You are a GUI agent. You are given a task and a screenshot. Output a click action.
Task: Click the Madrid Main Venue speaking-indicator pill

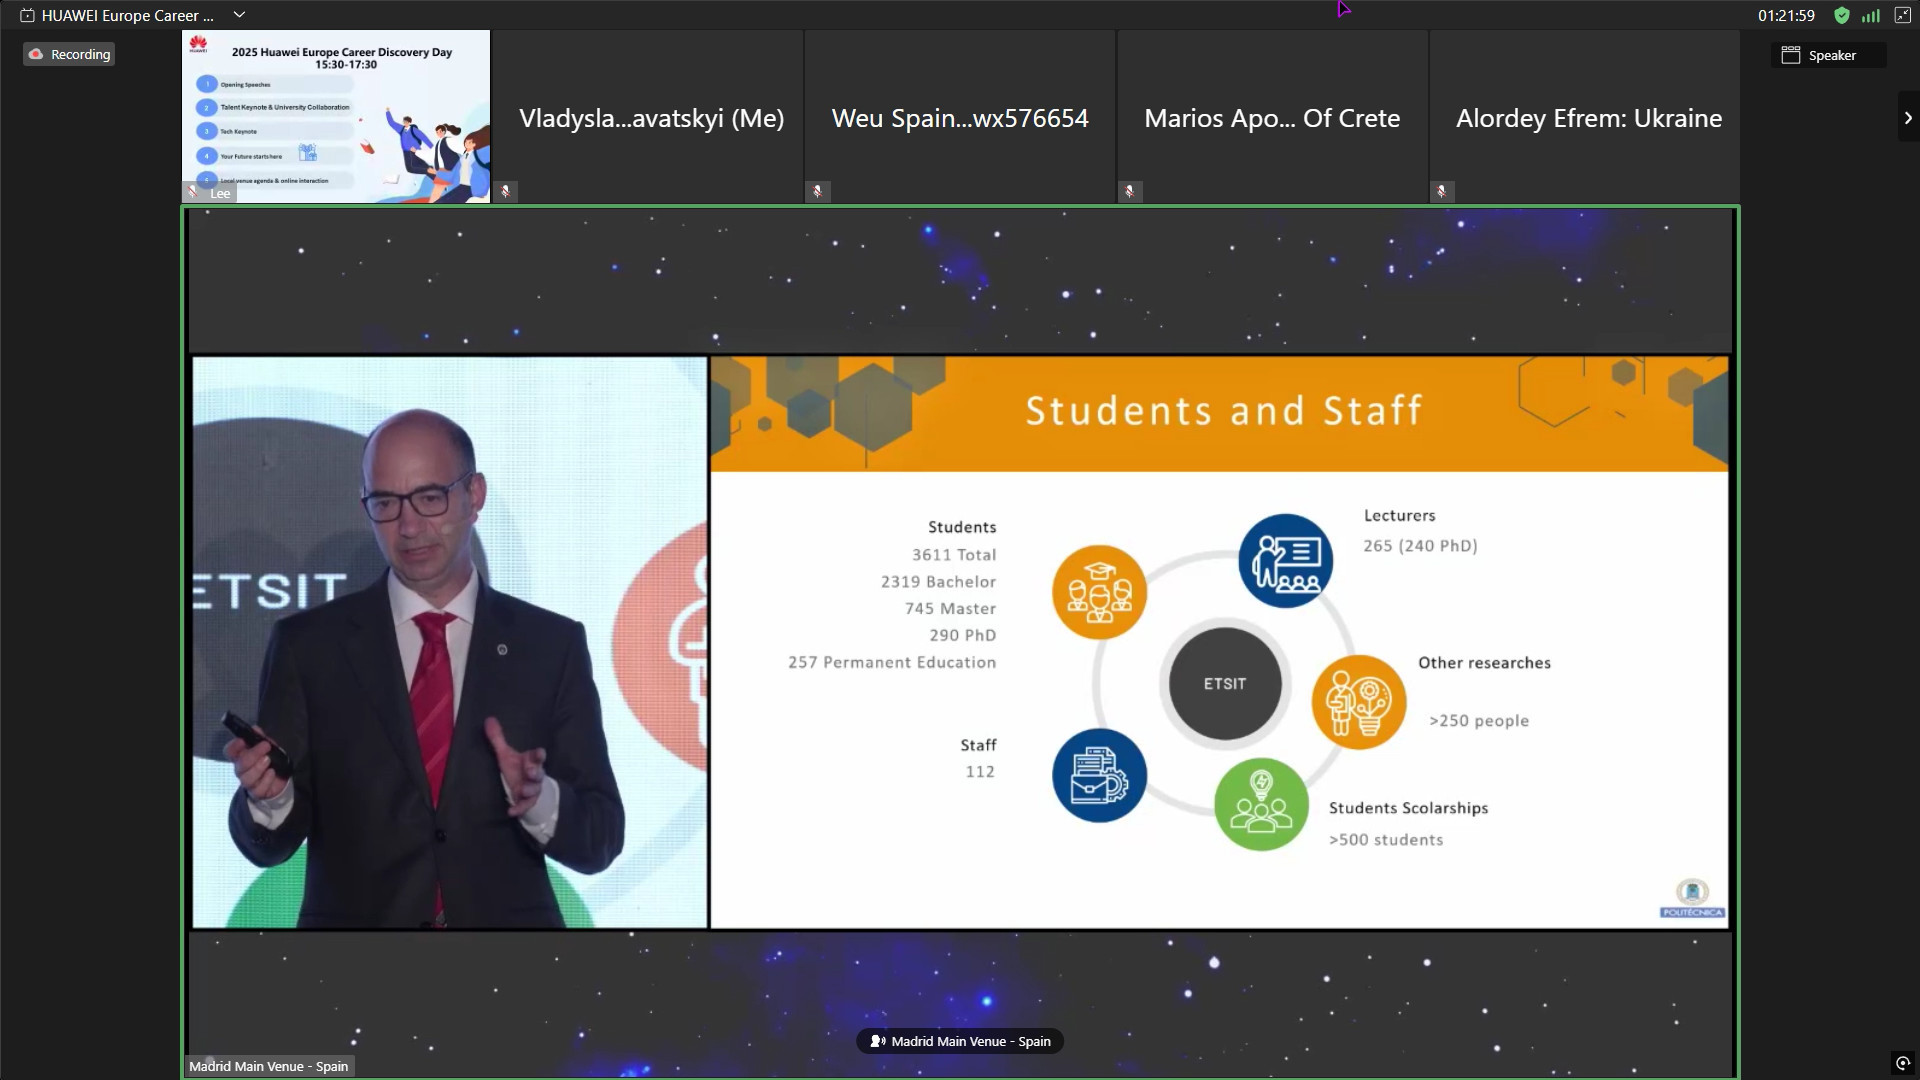pyautogui.click(x=960, y=1041)
